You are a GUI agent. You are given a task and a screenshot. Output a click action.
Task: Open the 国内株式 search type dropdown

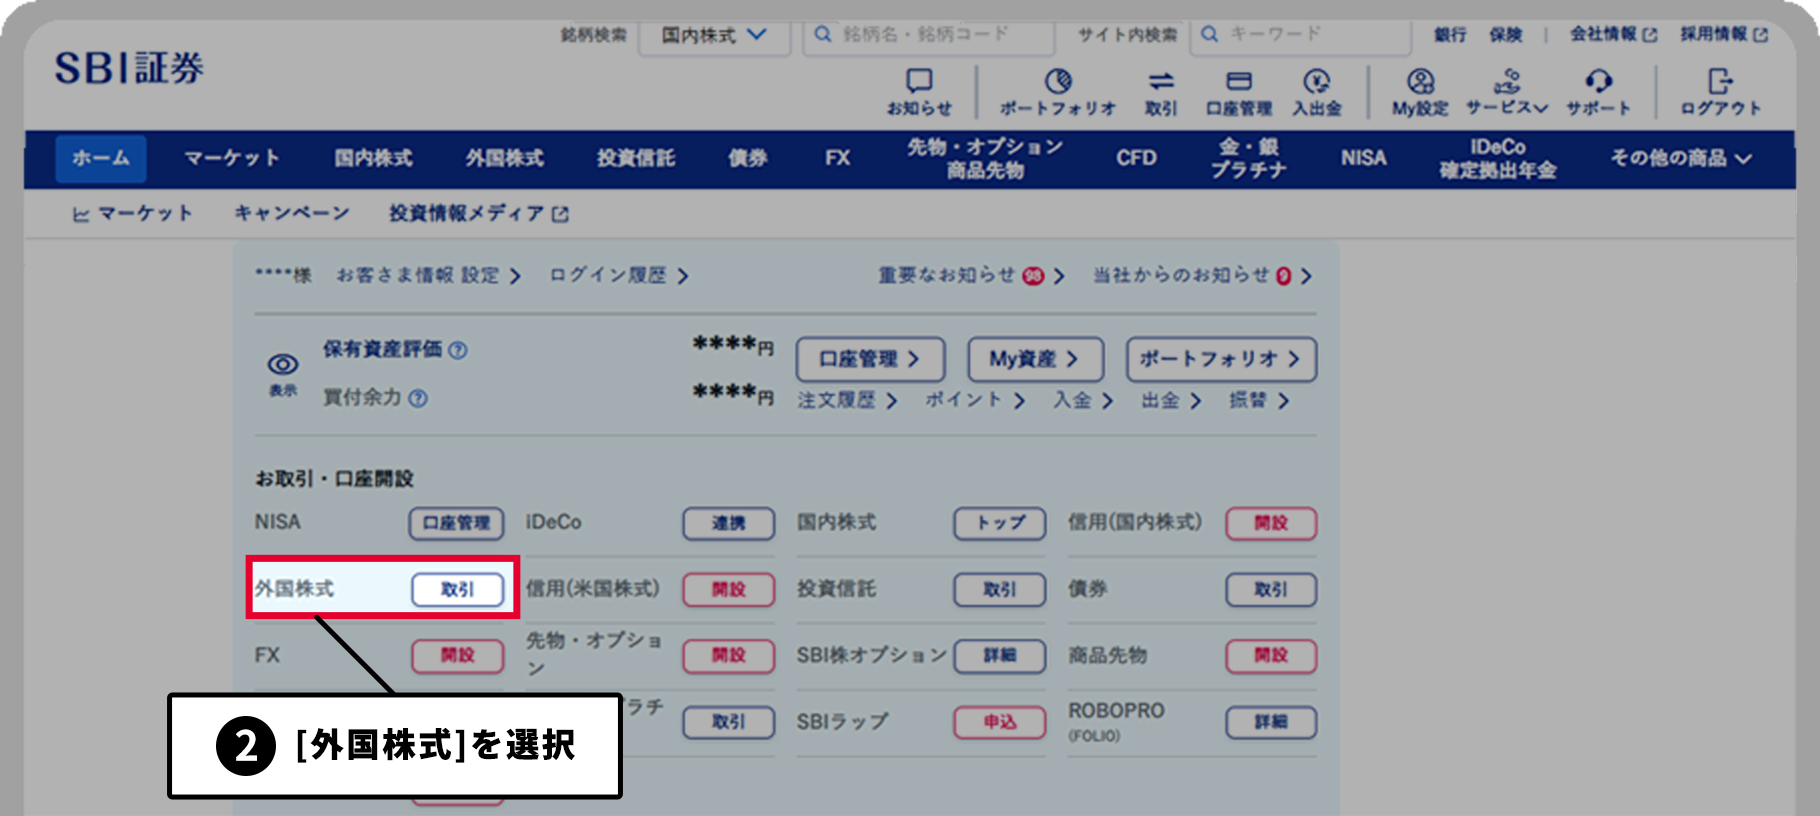[x=714, y=35]
